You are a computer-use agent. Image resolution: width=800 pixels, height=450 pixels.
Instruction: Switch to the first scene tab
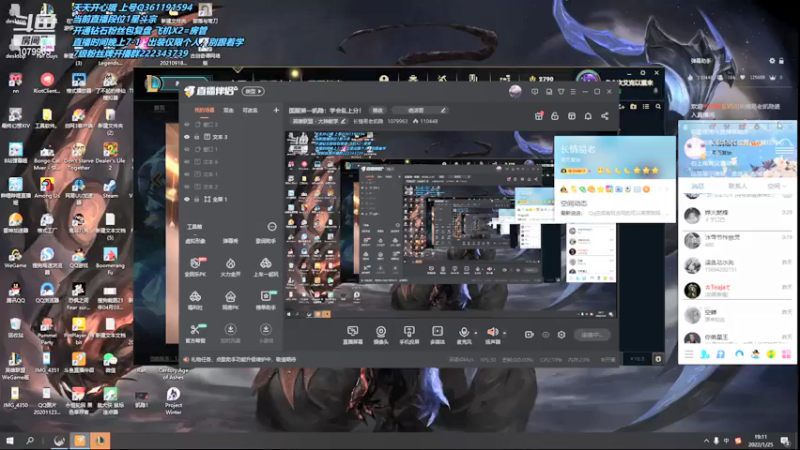pyautogui.click(x=204, y=110)
